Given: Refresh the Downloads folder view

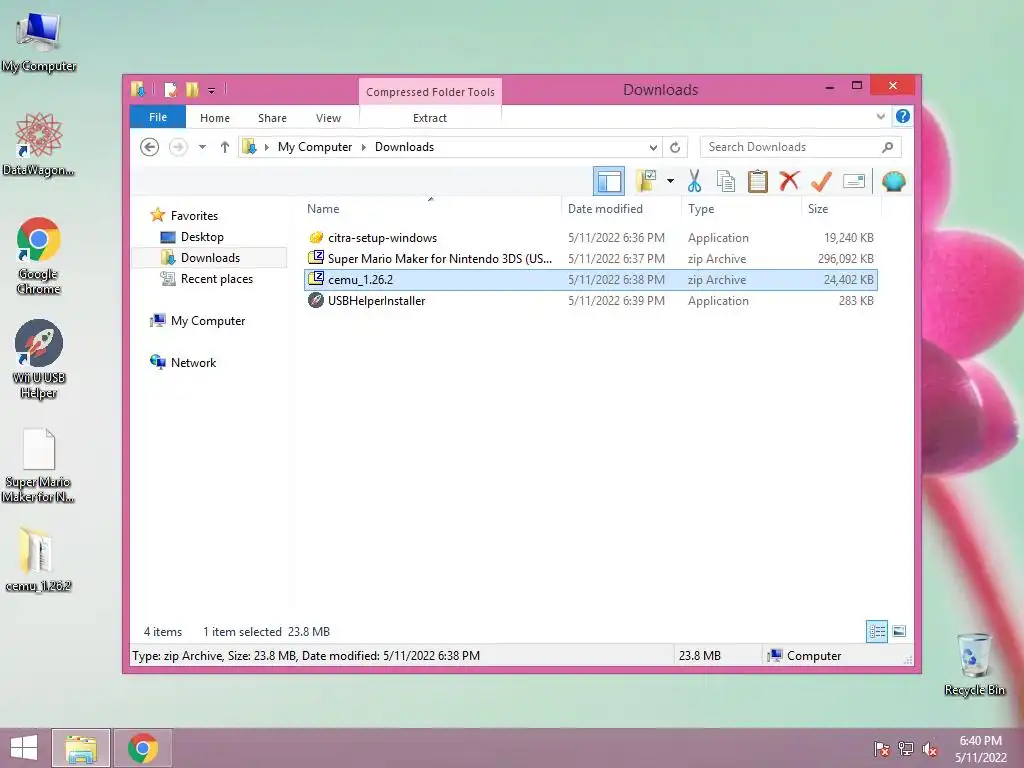Looking at the screenshot, I should click(675, 148).
